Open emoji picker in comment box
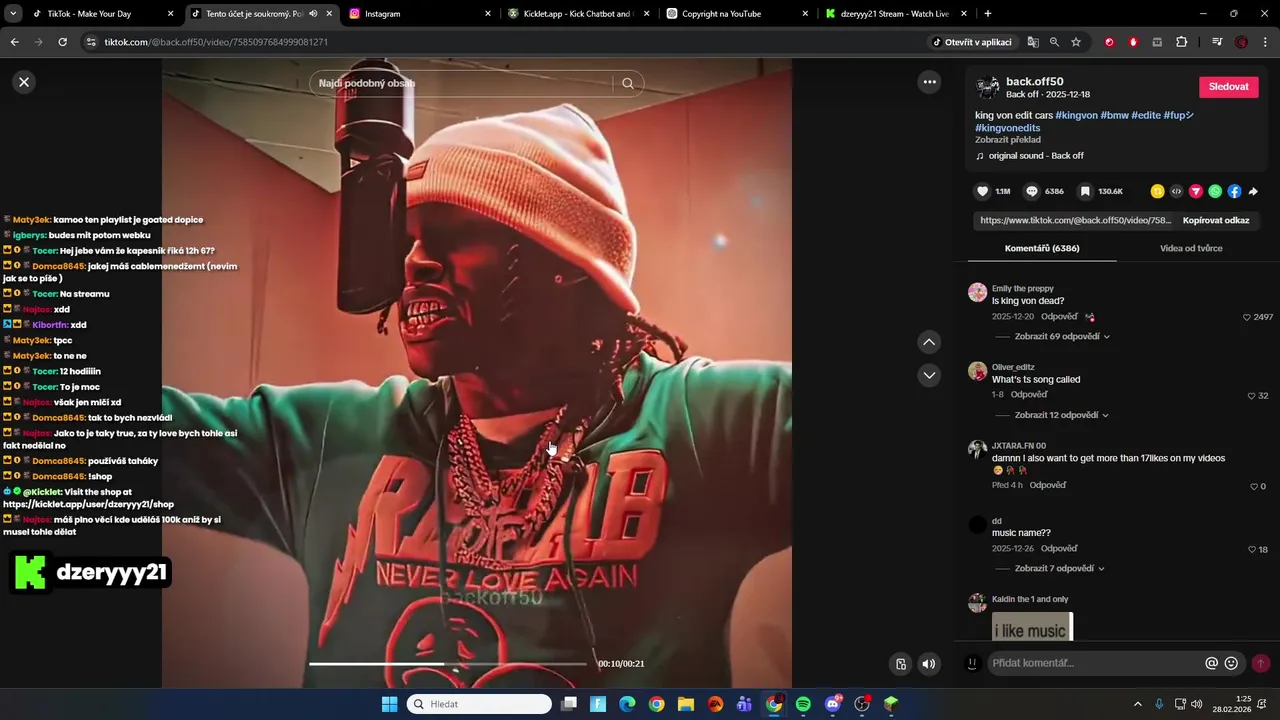Viewport: 1280px width, 720px height. click(1231, 663)
